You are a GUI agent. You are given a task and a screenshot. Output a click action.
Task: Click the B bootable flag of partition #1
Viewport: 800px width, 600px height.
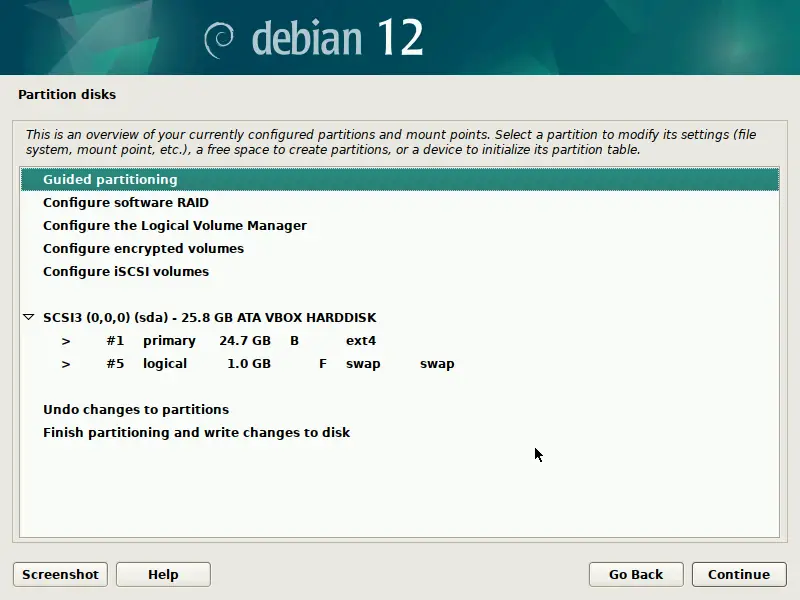pyautogui.click(x=294, y=340)
